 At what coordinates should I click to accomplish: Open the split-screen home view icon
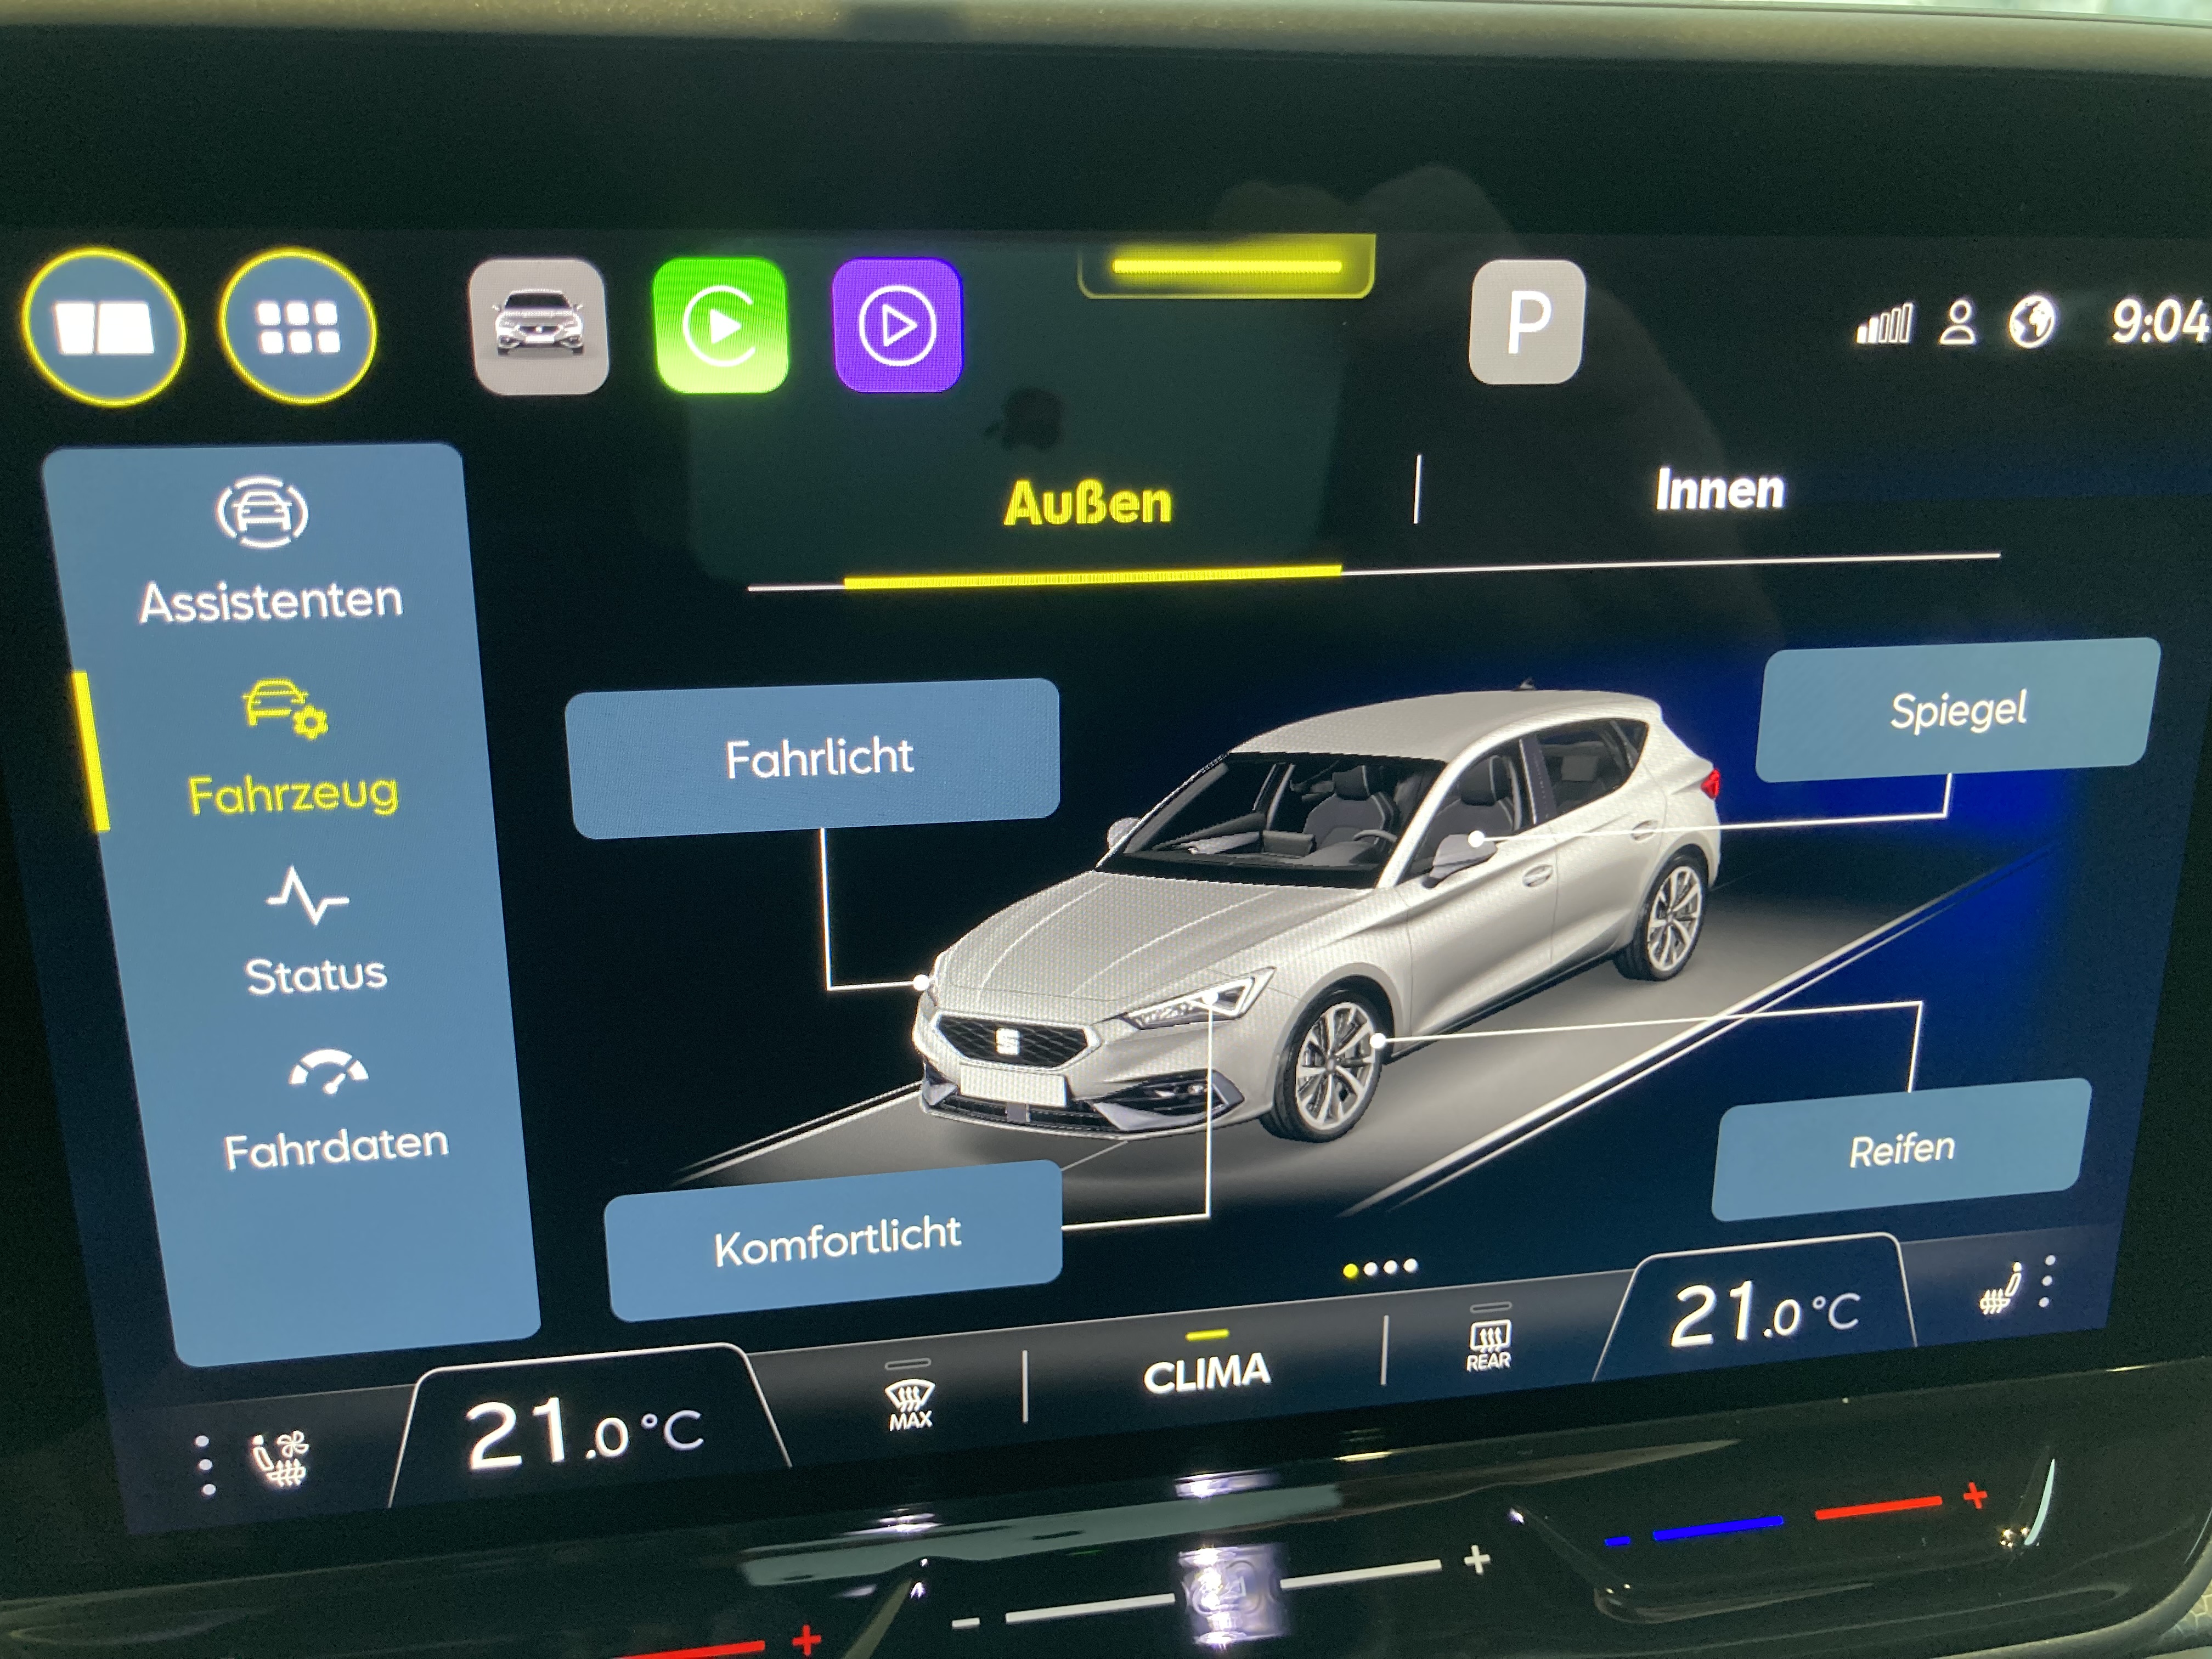tap(103, 327)
